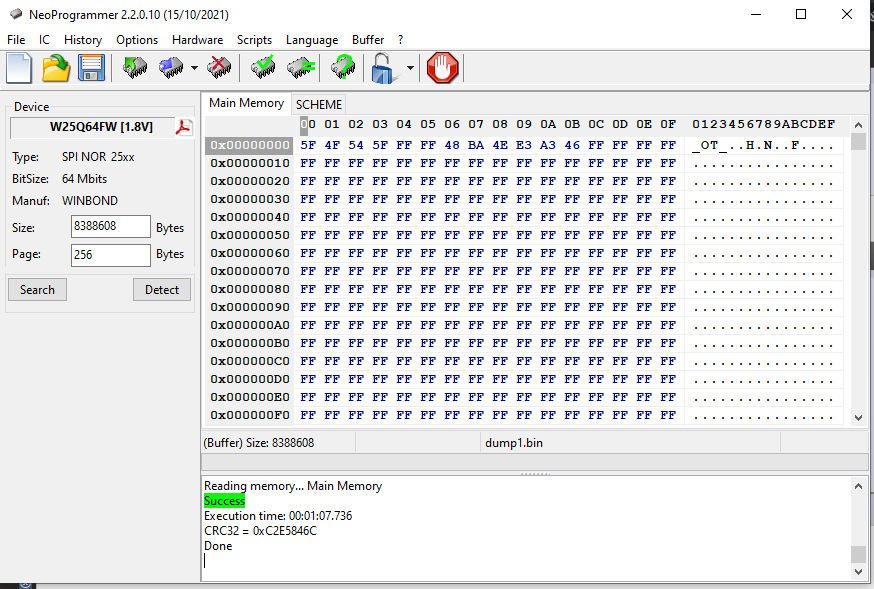Click the Verify IC green checkmark icon

point(263,68)
